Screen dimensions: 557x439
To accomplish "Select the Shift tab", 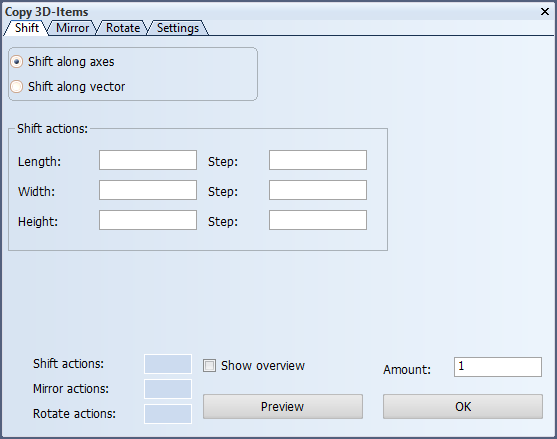I will coord(27,28).
